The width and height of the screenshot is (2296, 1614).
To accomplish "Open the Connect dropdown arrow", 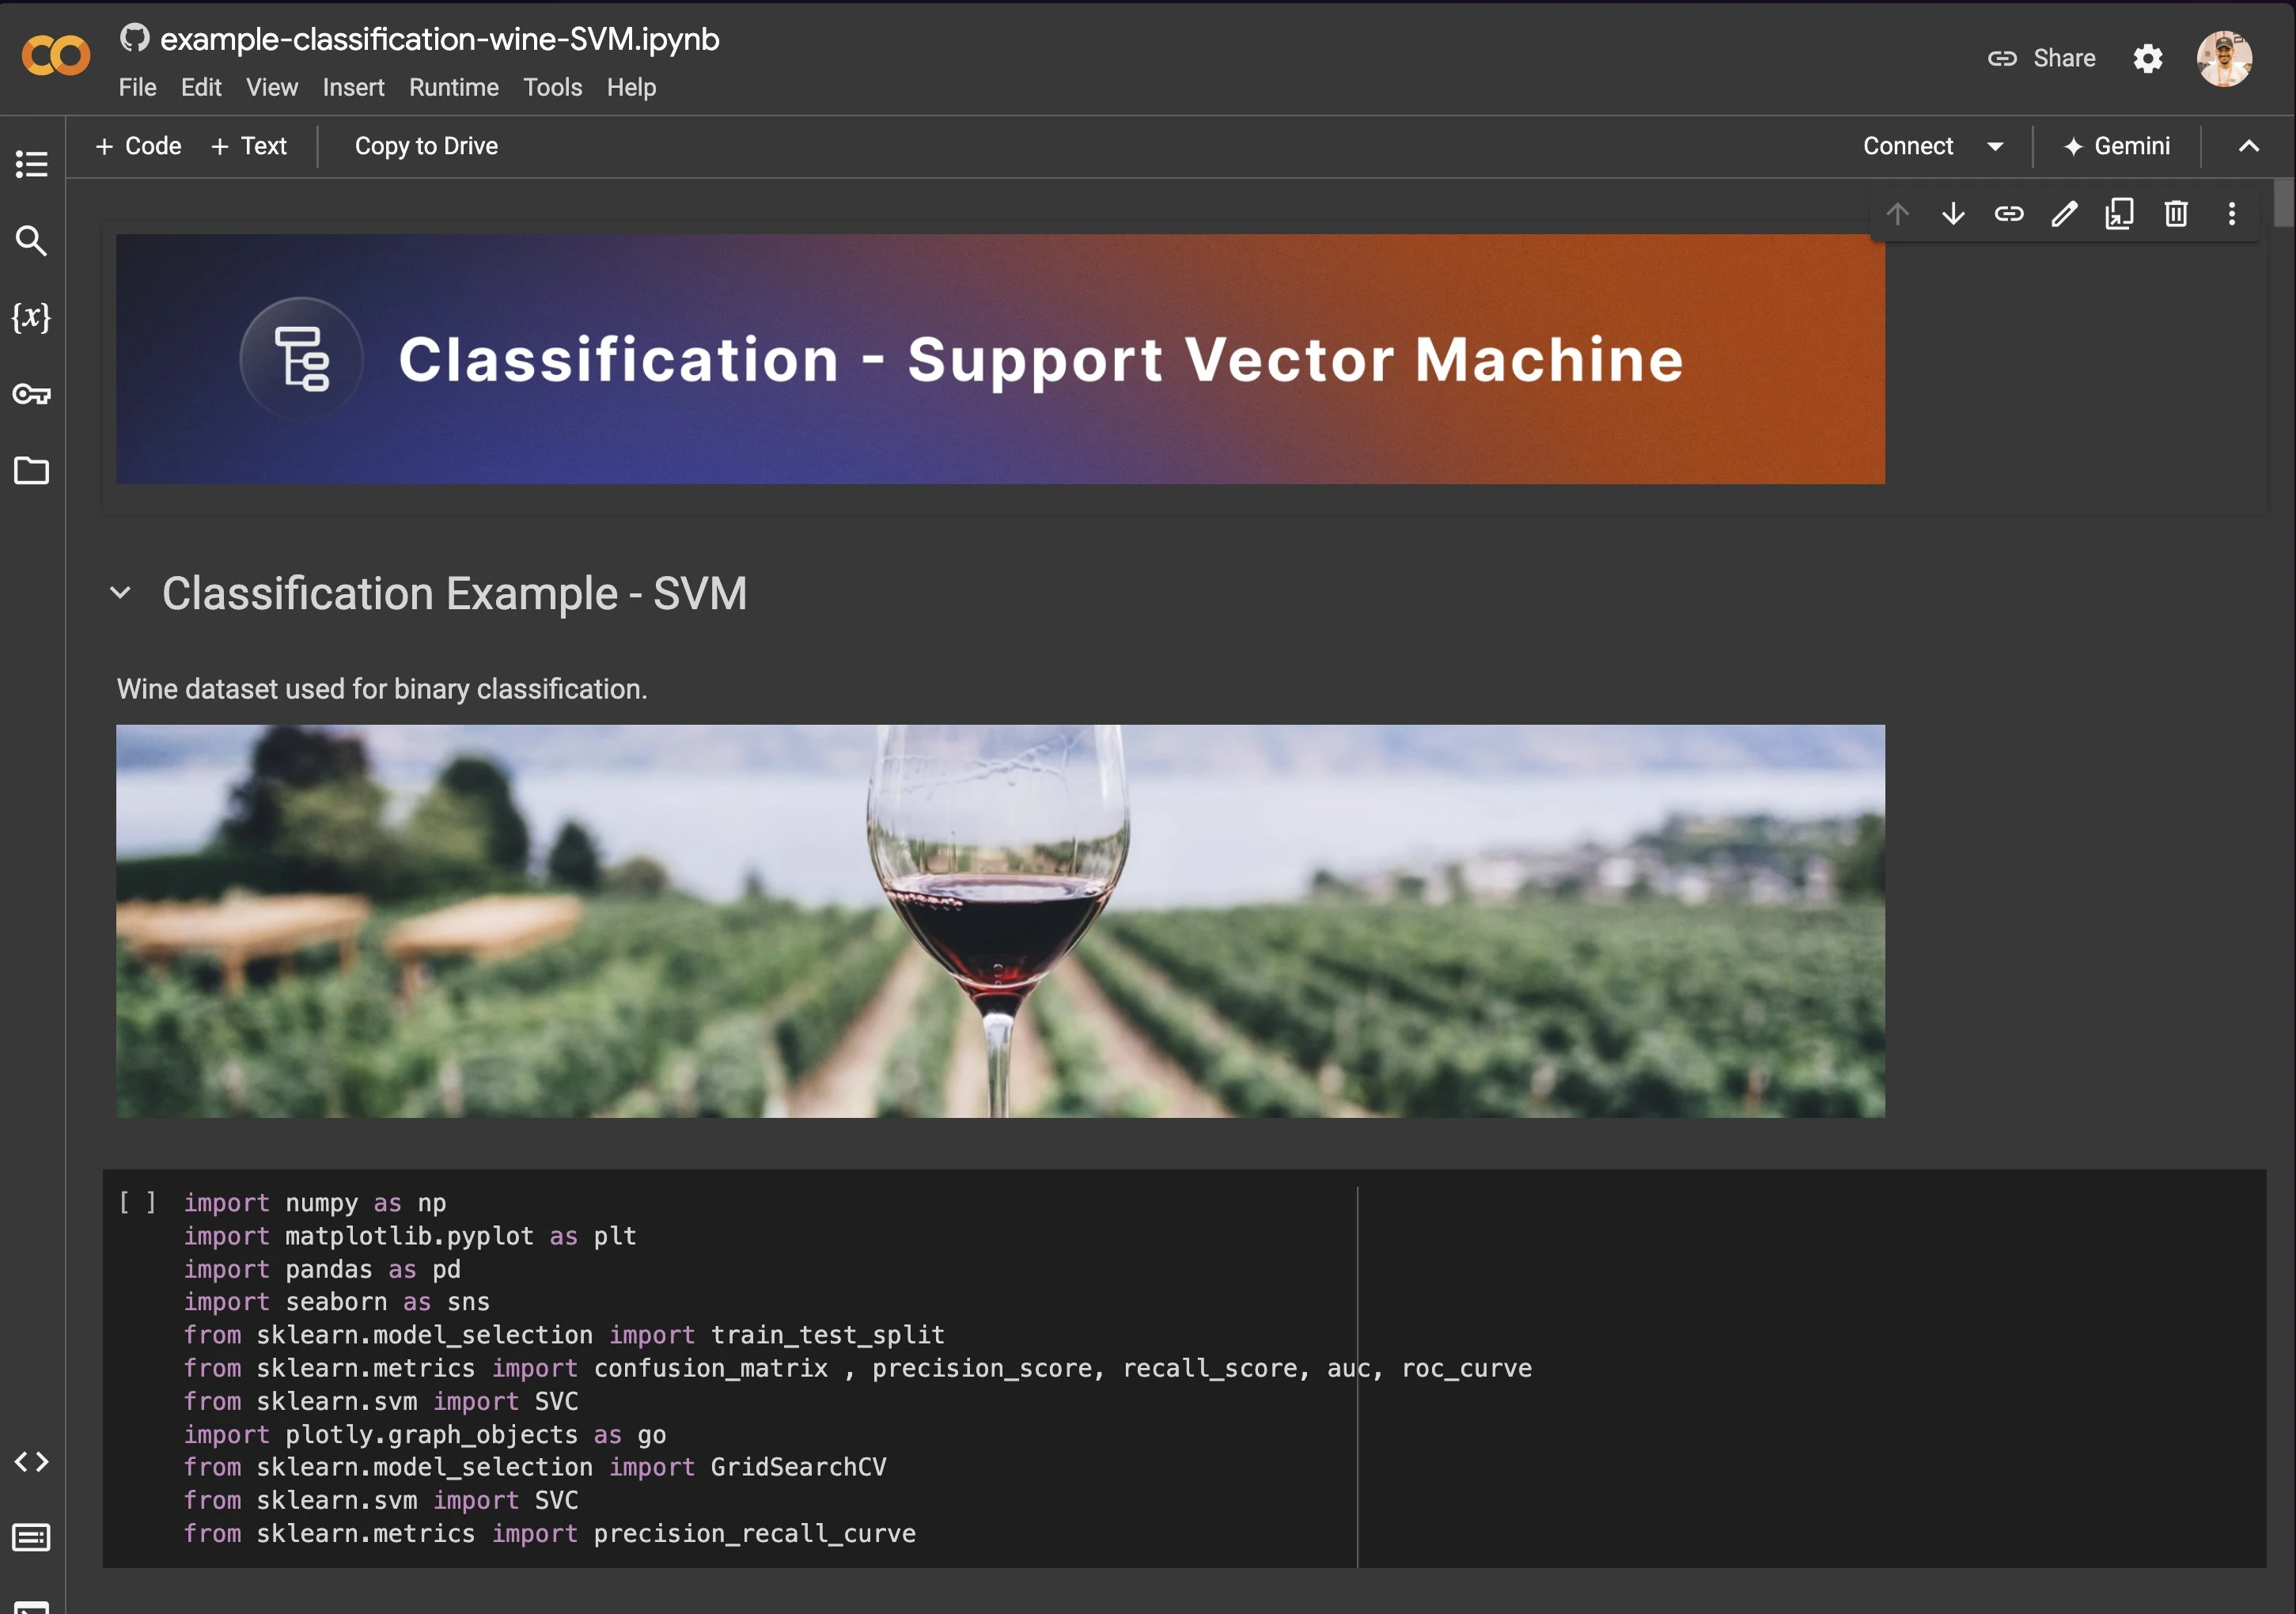I will coord(1994,146).
